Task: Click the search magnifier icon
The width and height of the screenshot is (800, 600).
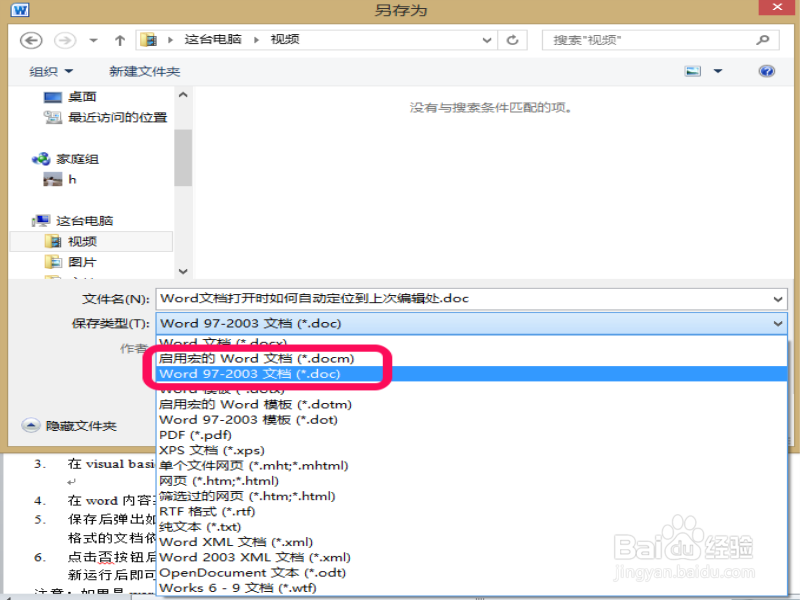Action: tap(763, 40)
